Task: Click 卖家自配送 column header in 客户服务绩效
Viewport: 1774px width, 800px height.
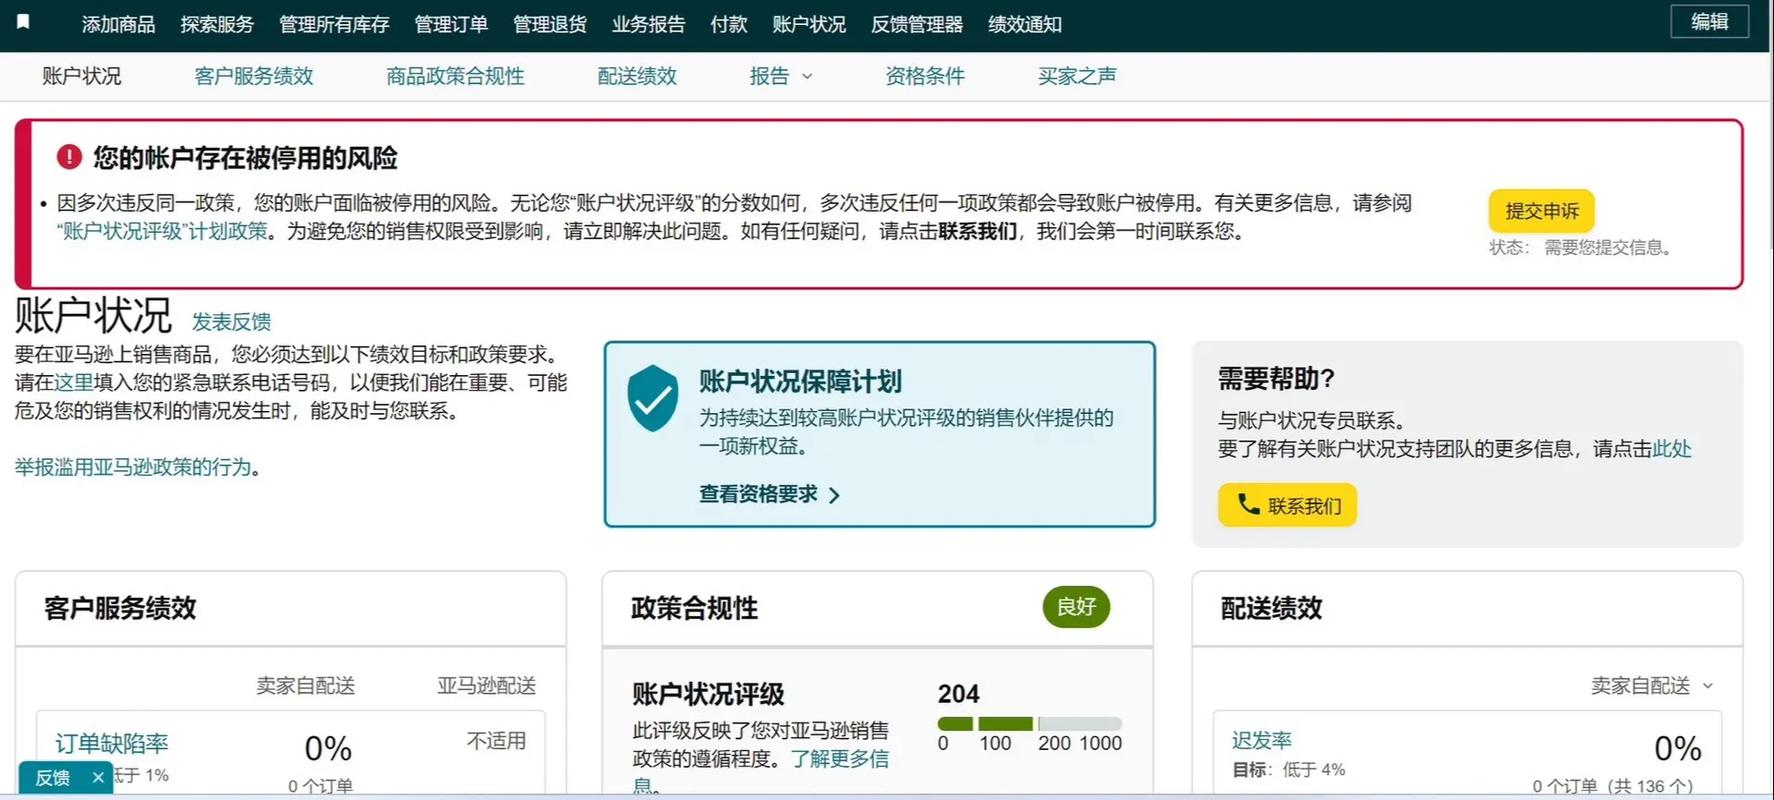Action: click(x=306, y=686)
